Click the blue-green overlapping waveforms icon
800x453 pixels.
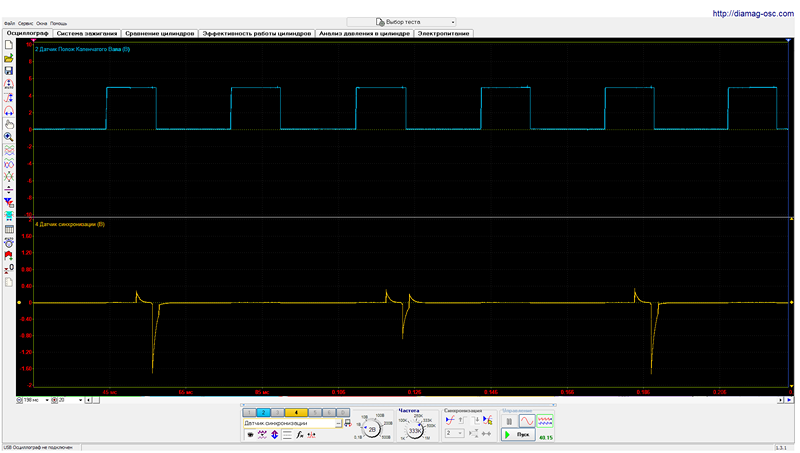(x=9, y=164)
